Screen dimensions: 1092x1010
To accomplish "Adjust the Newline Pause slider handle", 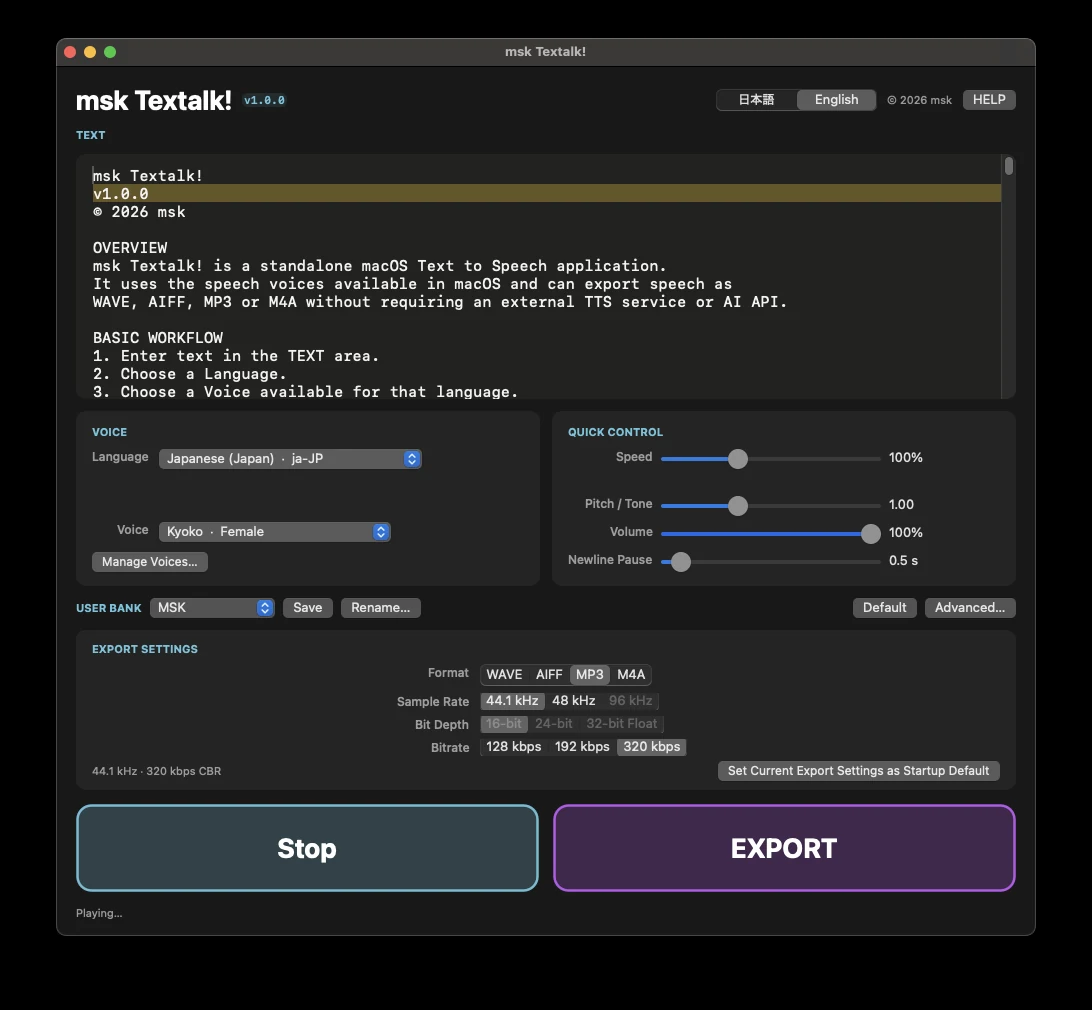I will coord(680,561).
